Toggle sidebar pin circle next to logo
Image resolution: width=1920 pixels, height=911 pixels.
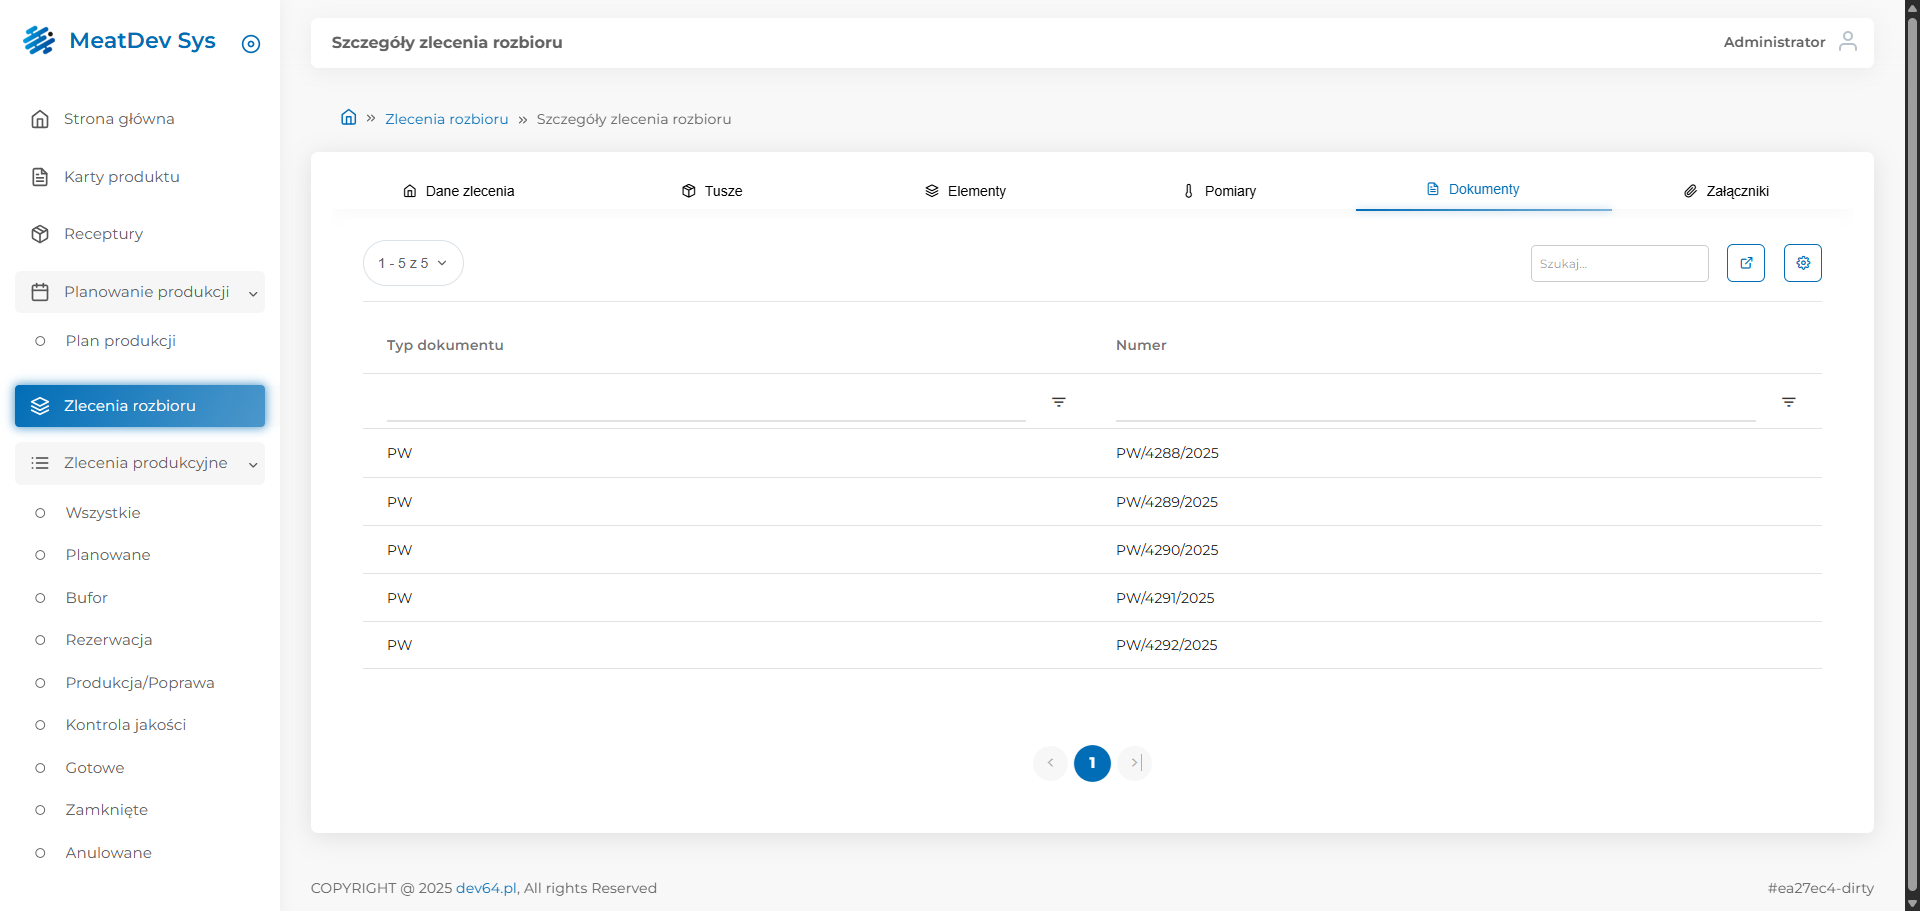point(251,44)
